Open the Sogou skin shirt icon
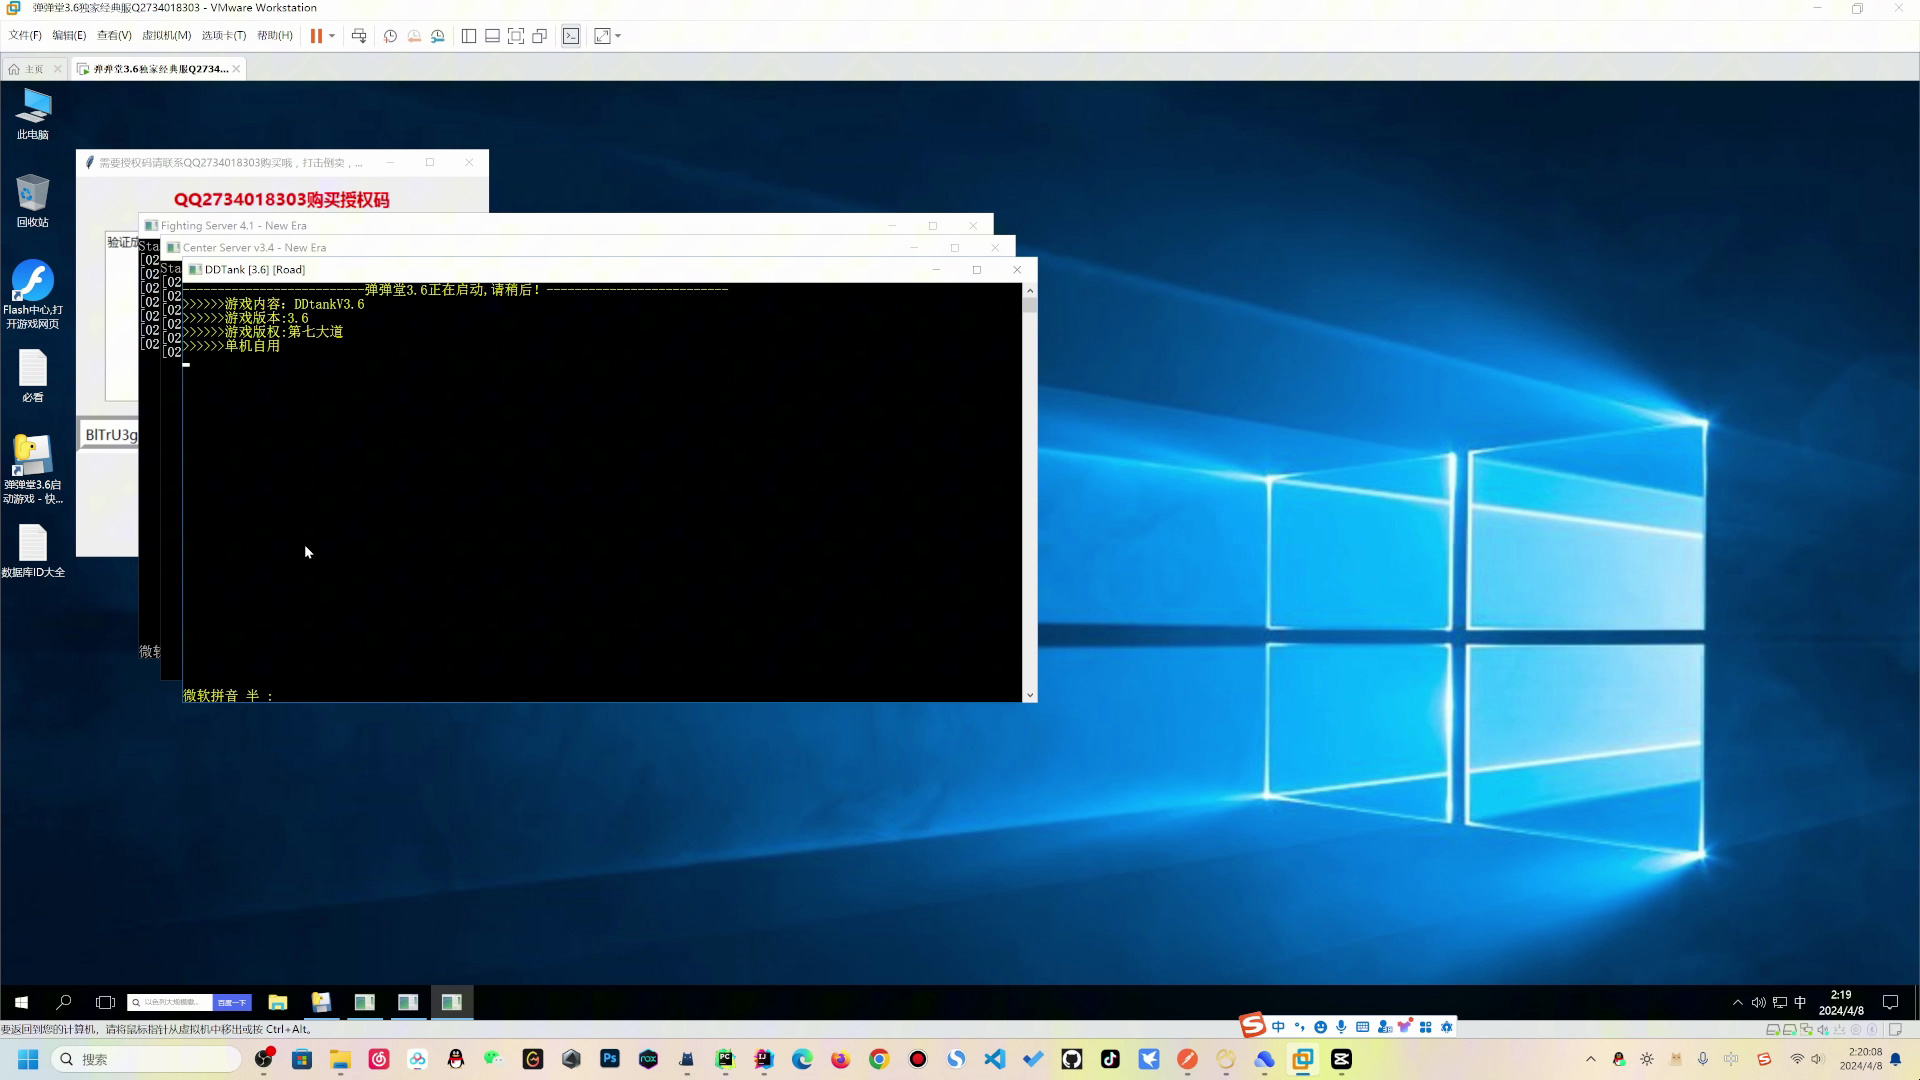This screenshot has width=1920, height=1080. (1405, 1027)
